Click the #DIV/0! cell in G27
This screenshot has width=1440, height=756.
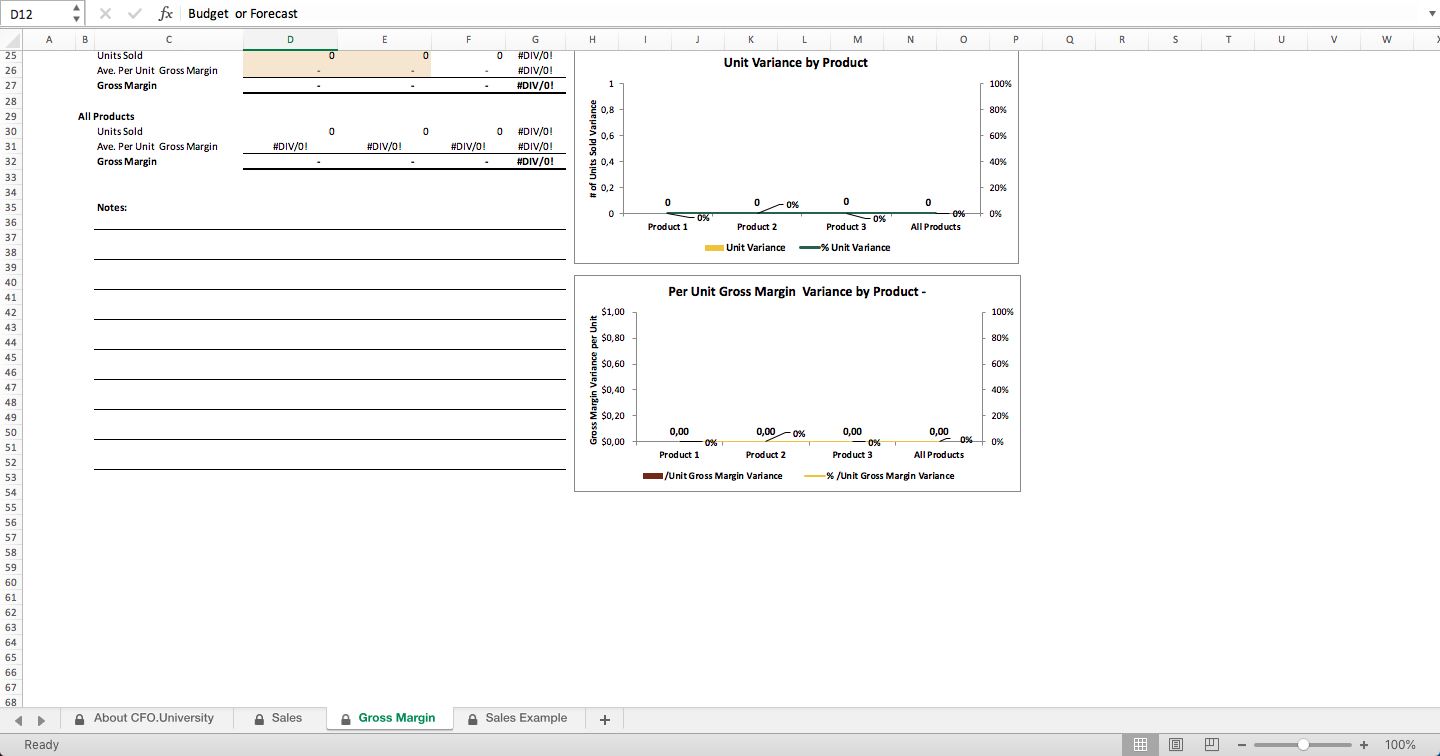click(535, 85)
